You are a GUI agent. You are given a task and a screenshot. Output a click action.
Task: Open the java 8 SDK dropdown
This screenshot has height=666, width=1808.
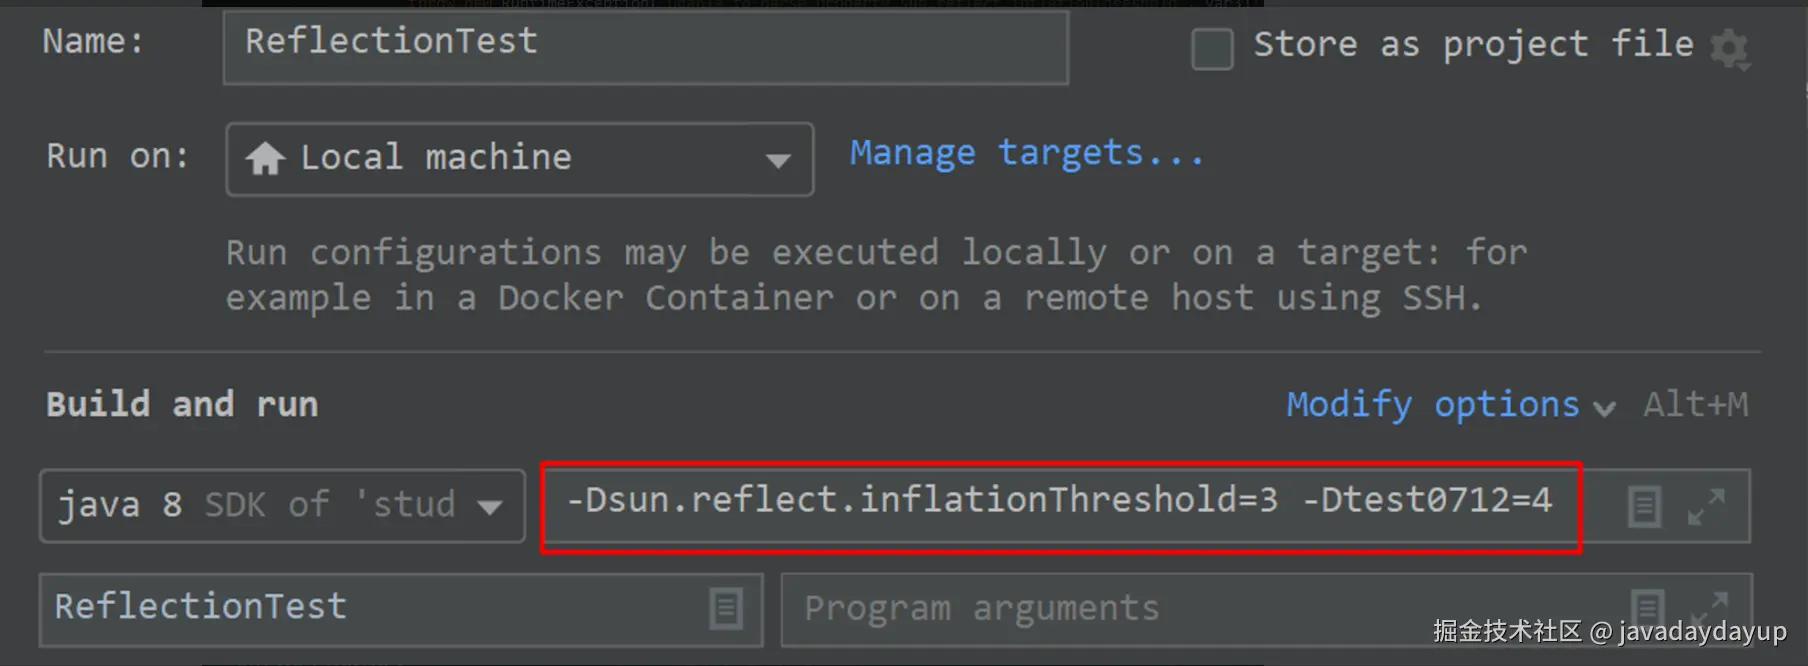pos(282,506)
